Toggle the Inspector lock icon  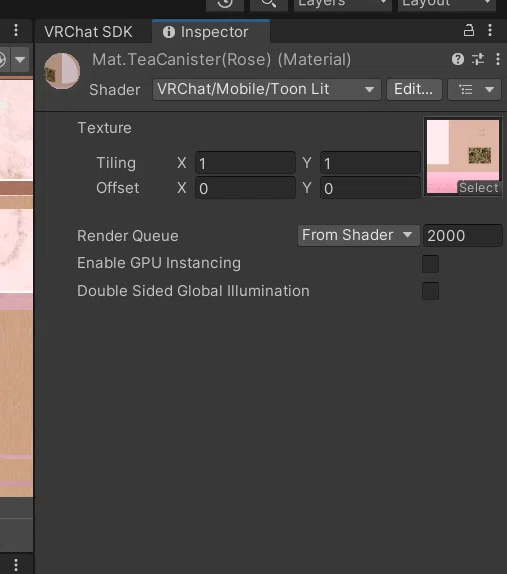(x=469, y=30)
